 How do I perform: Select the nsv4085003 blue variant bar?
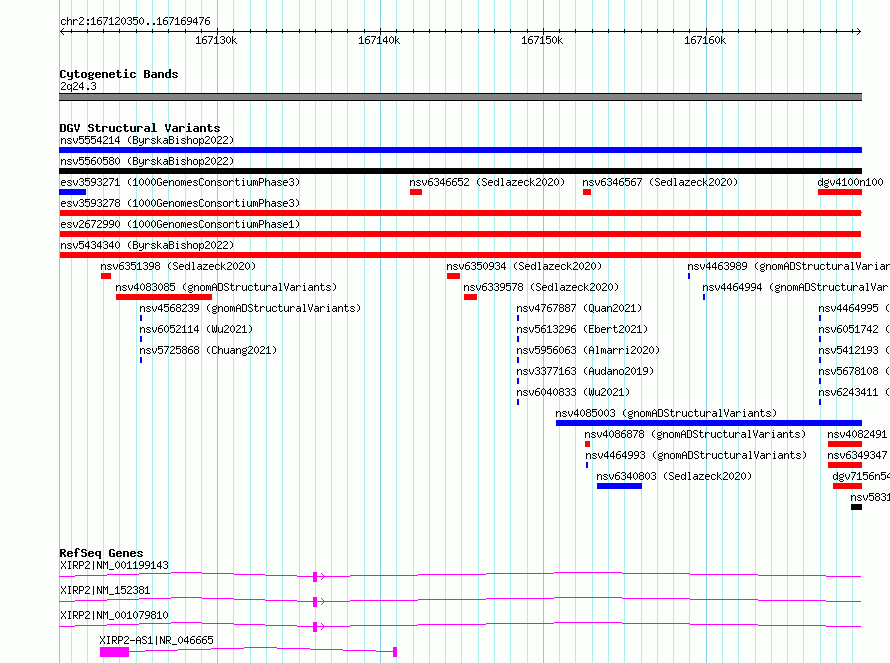pos(709,423)
